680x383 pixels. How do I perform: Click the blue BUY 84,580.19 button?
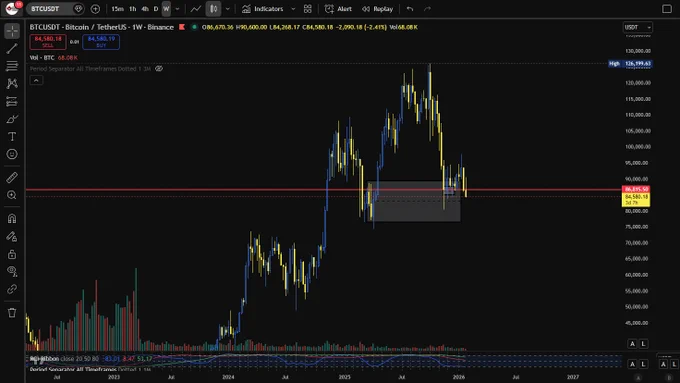pyautogui.click(x=101, y=42)
